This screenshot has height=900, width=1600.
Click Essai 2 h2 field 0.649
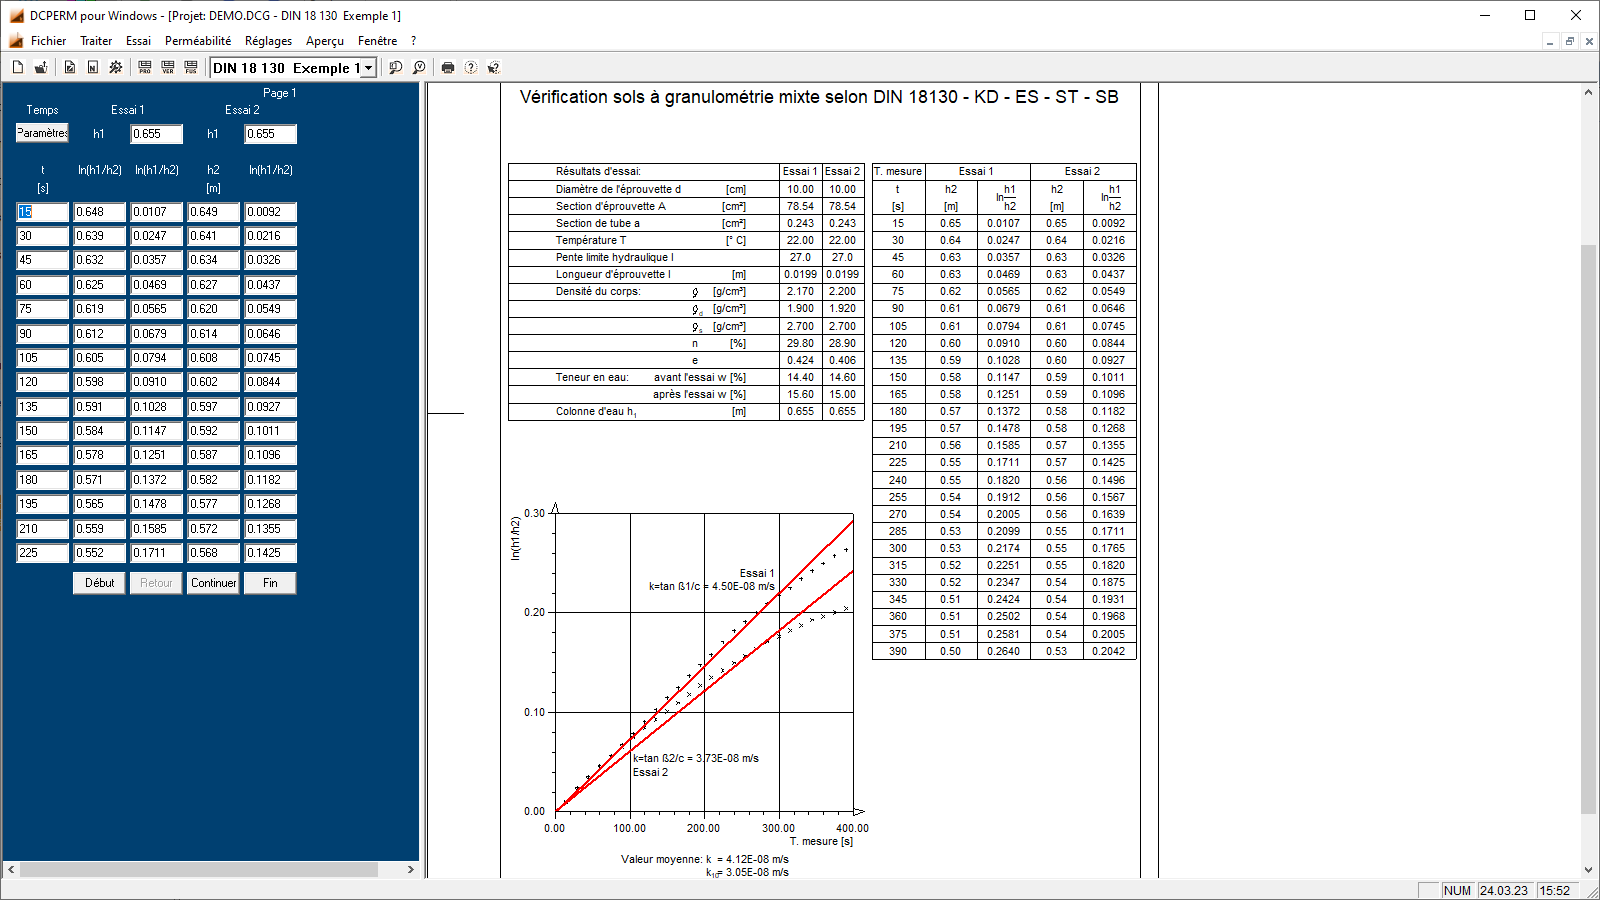[213, 212]
